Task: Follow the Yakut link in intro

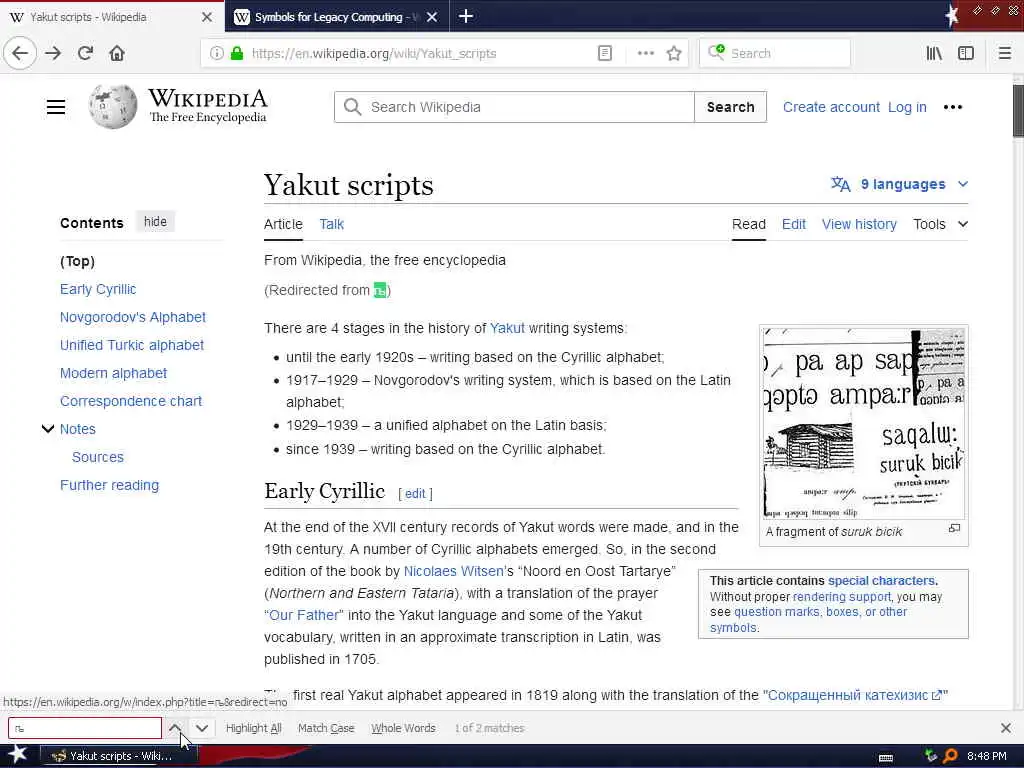Action: point(507,328)
